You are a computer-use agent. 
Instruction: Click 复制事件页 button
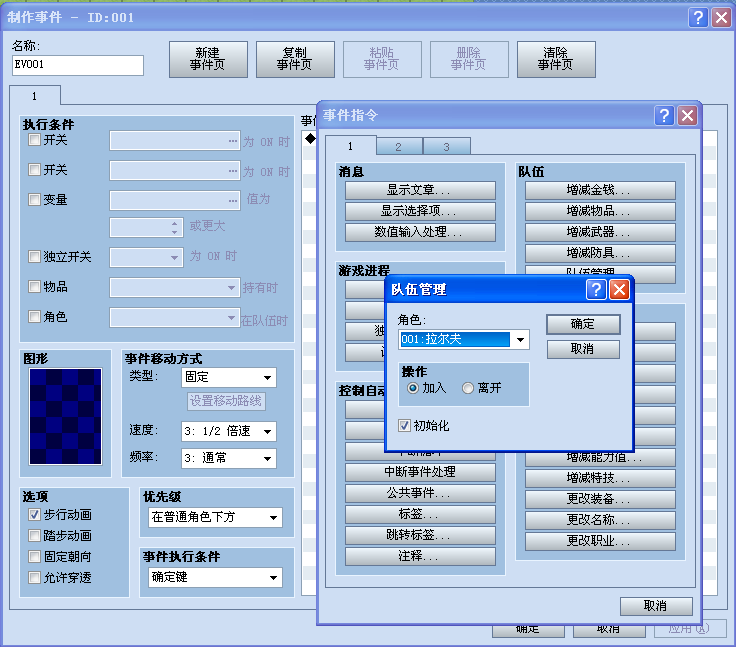[295, 59]
